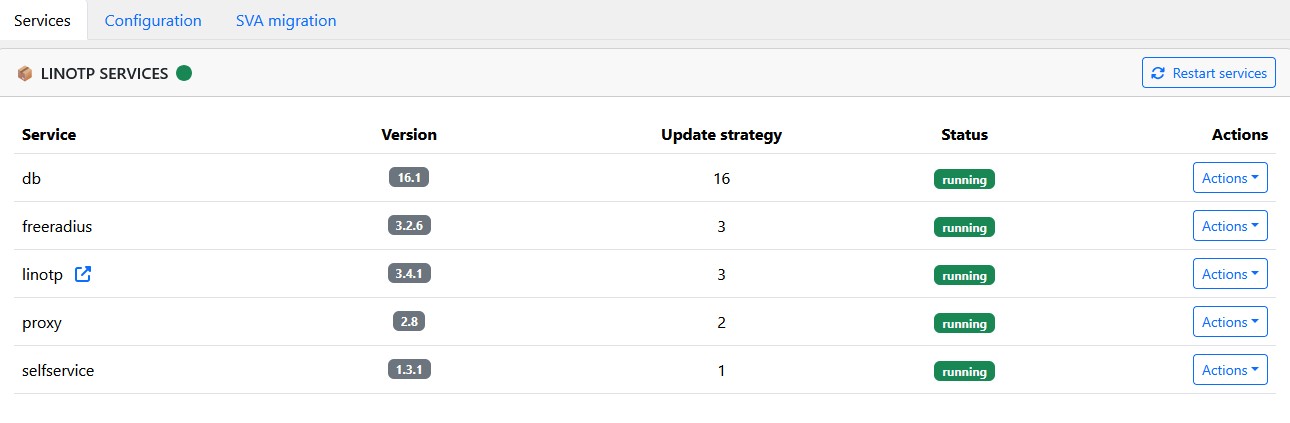Click the 3.2.6 version badge for freeradius
Image resolution: width=1290 pixels, height=423 pixels.
(409, 226)
